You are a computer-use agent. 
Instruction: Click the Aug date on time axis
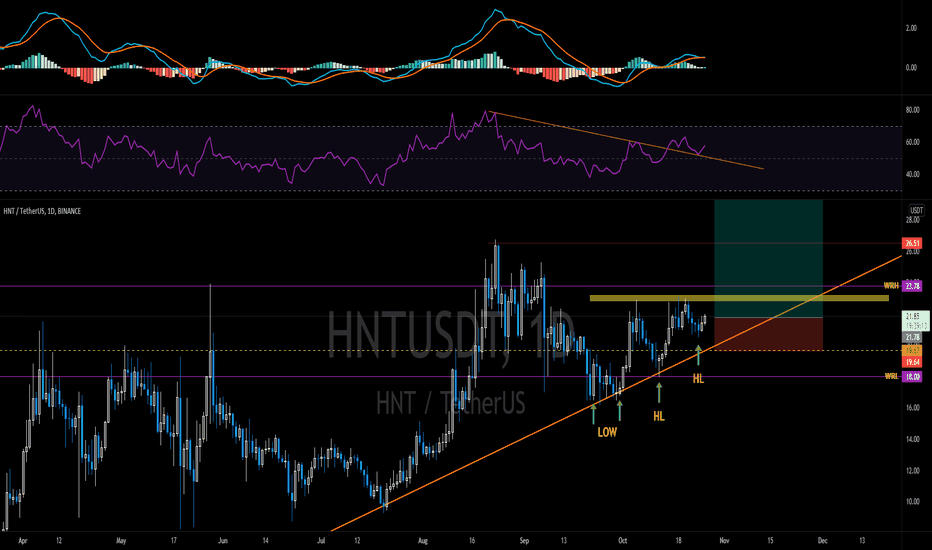click(x=423, y=540)
